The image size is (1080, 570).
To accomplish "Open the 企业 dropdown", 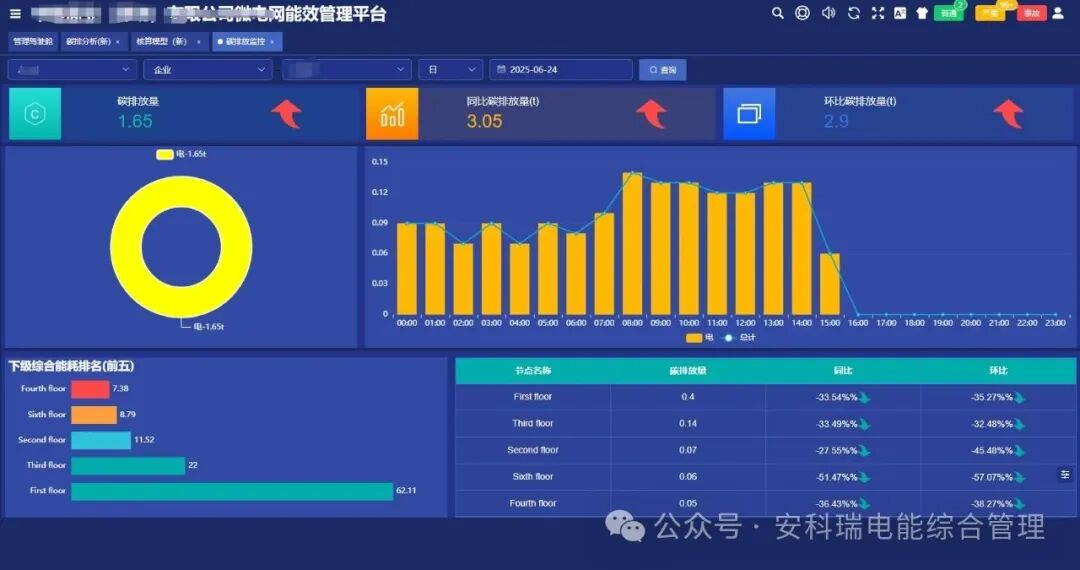I will pyautogui.click(x=208, y=70).
